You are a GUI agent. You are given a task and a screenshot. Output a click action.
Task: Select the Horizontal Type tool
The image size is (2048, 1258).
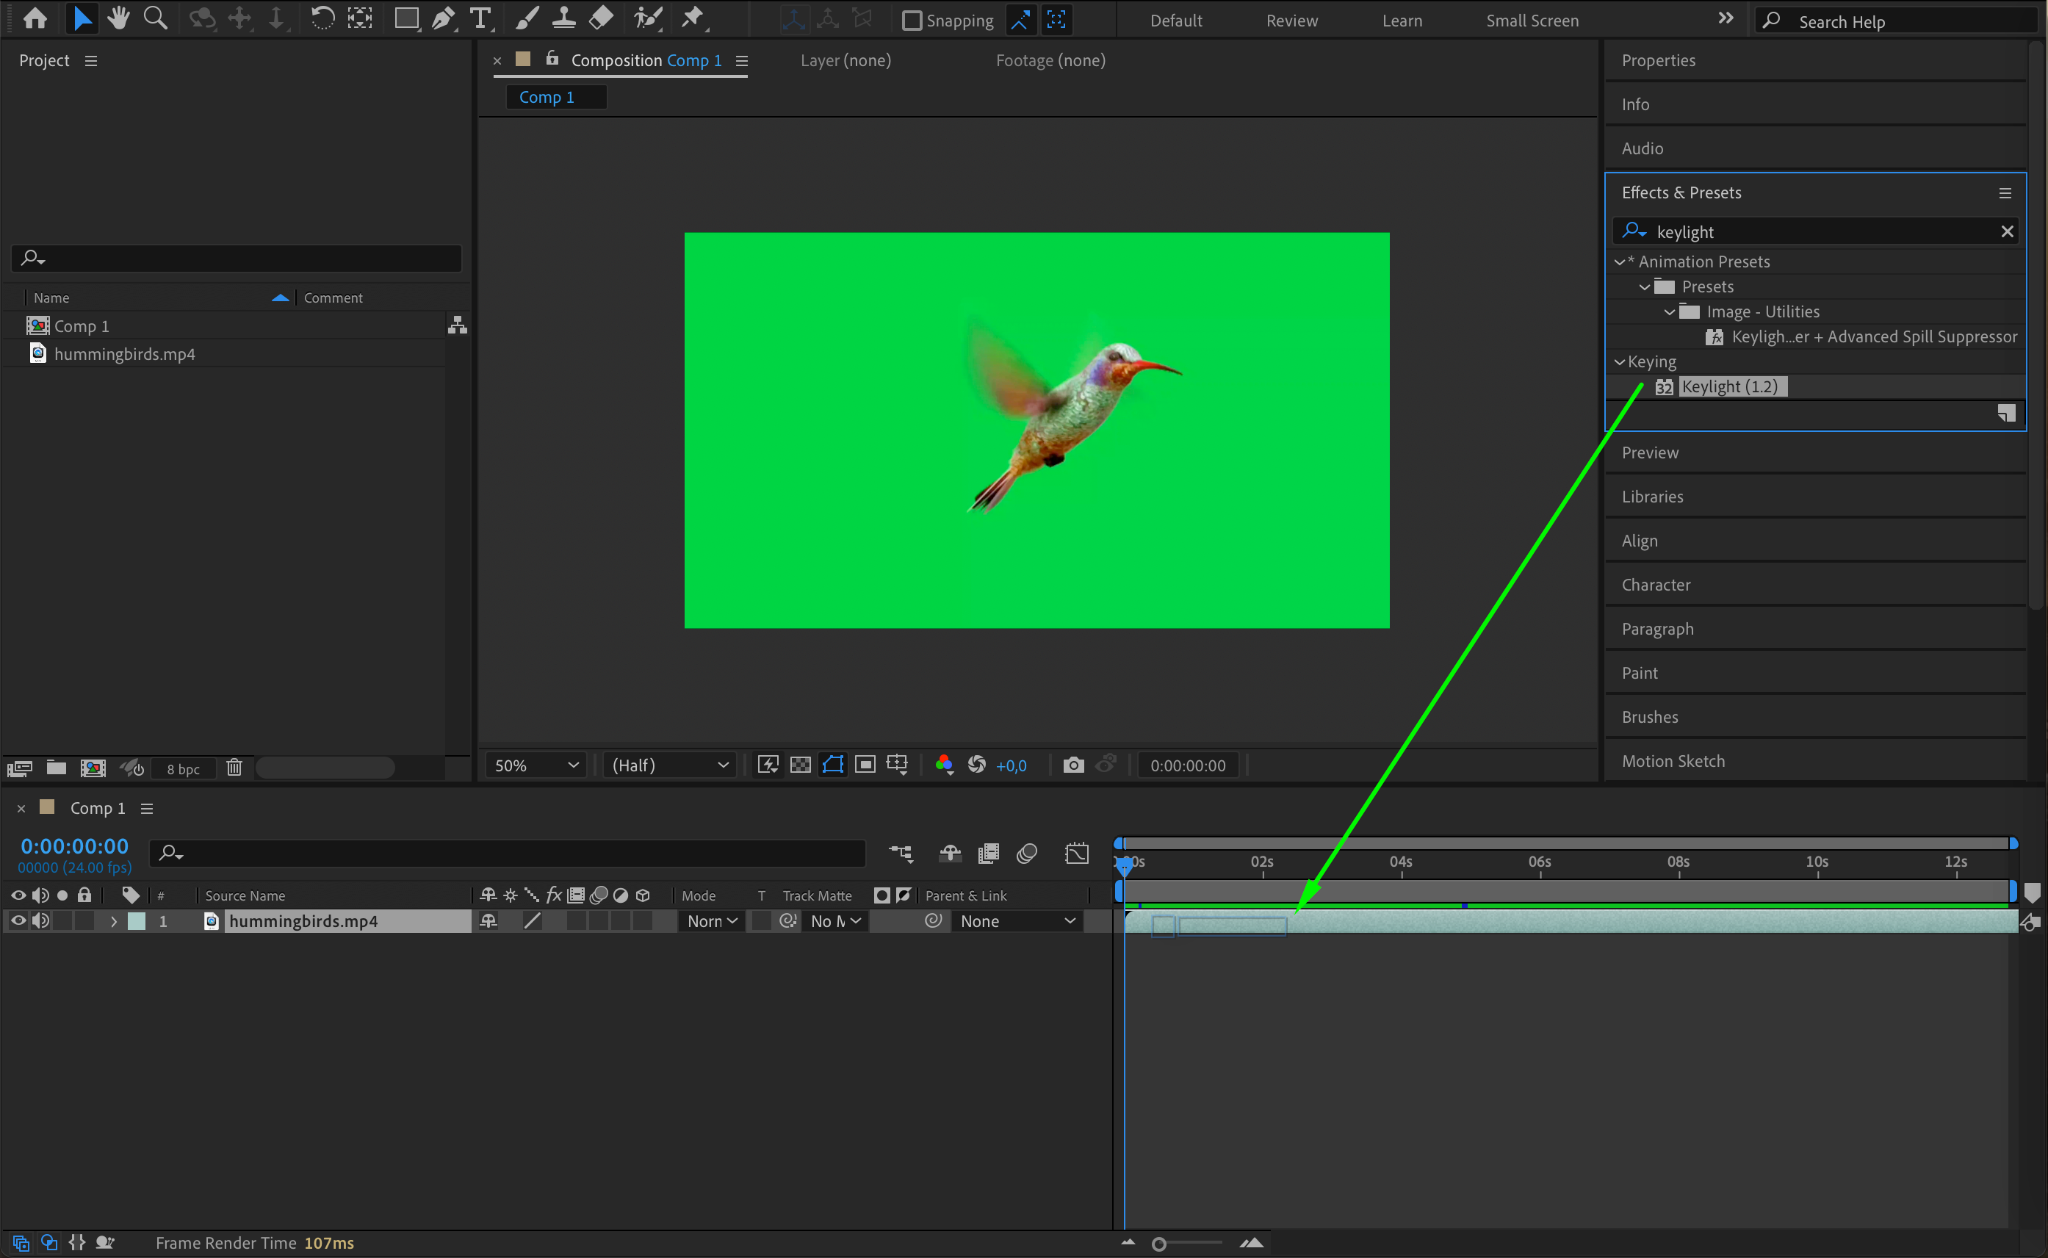pyautogui.click(x=481, y=18)
